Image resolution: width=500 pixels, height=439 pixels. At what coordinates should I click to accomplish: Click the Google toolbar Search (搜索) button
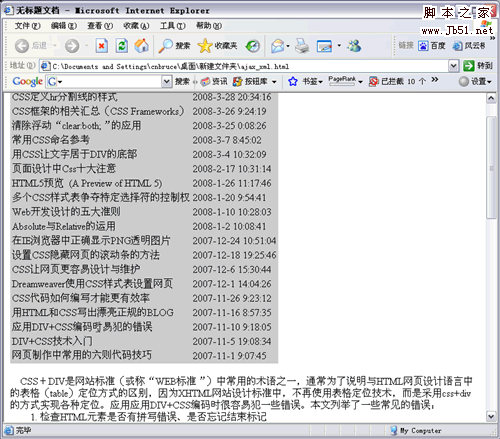click(182, 81)
